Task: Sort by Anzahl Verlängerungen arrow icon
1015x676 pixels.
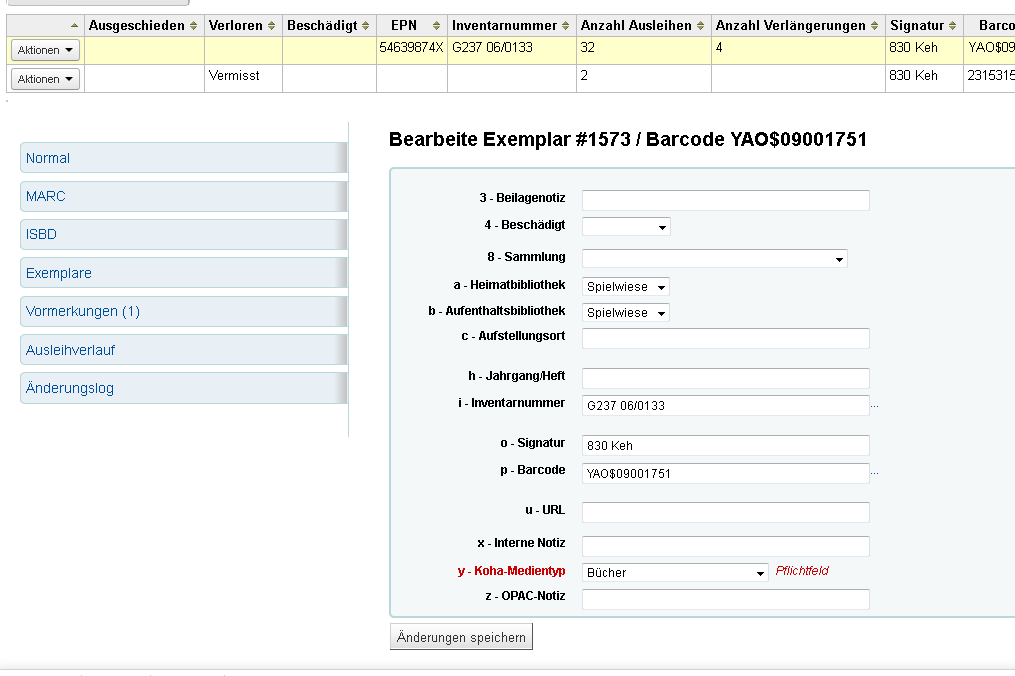Action: [x=874, y=26]
